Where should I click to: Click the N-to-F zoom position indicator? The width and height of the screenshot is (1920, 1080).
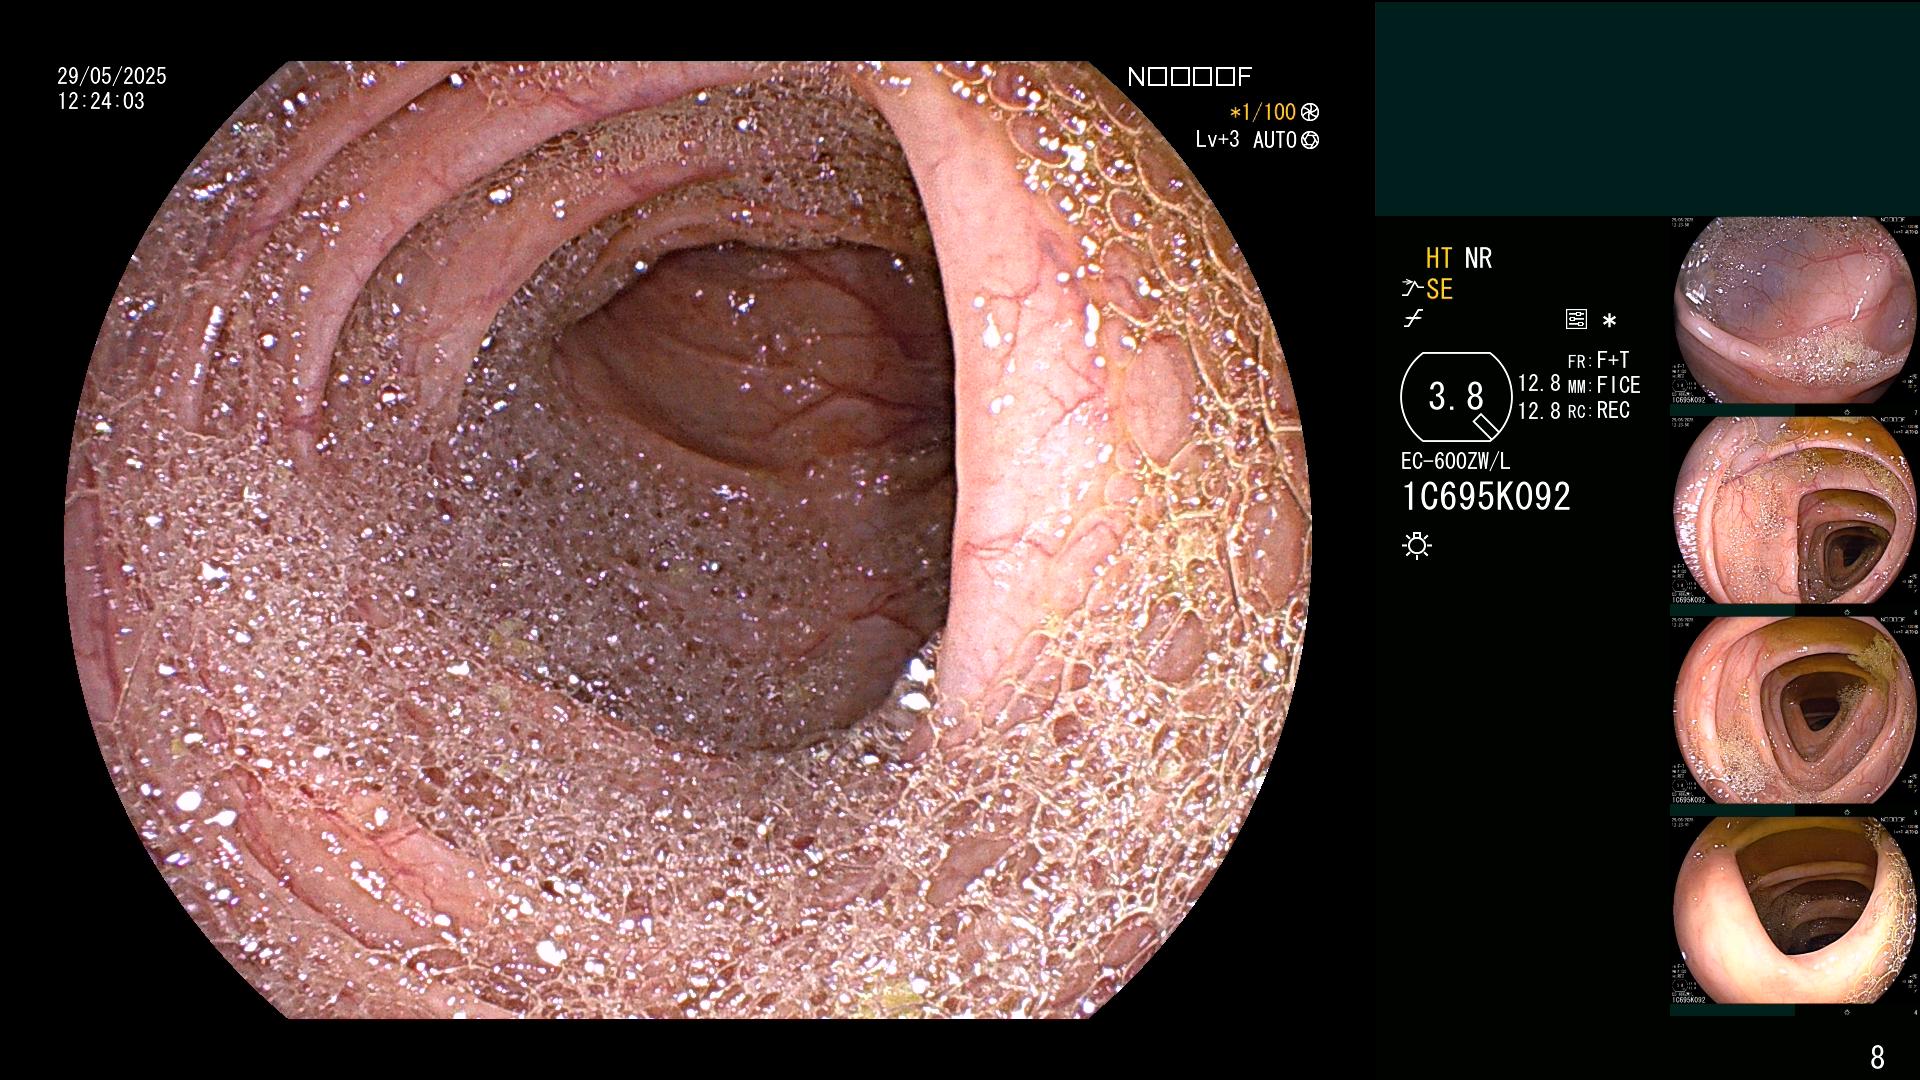tap(1189, 77)
